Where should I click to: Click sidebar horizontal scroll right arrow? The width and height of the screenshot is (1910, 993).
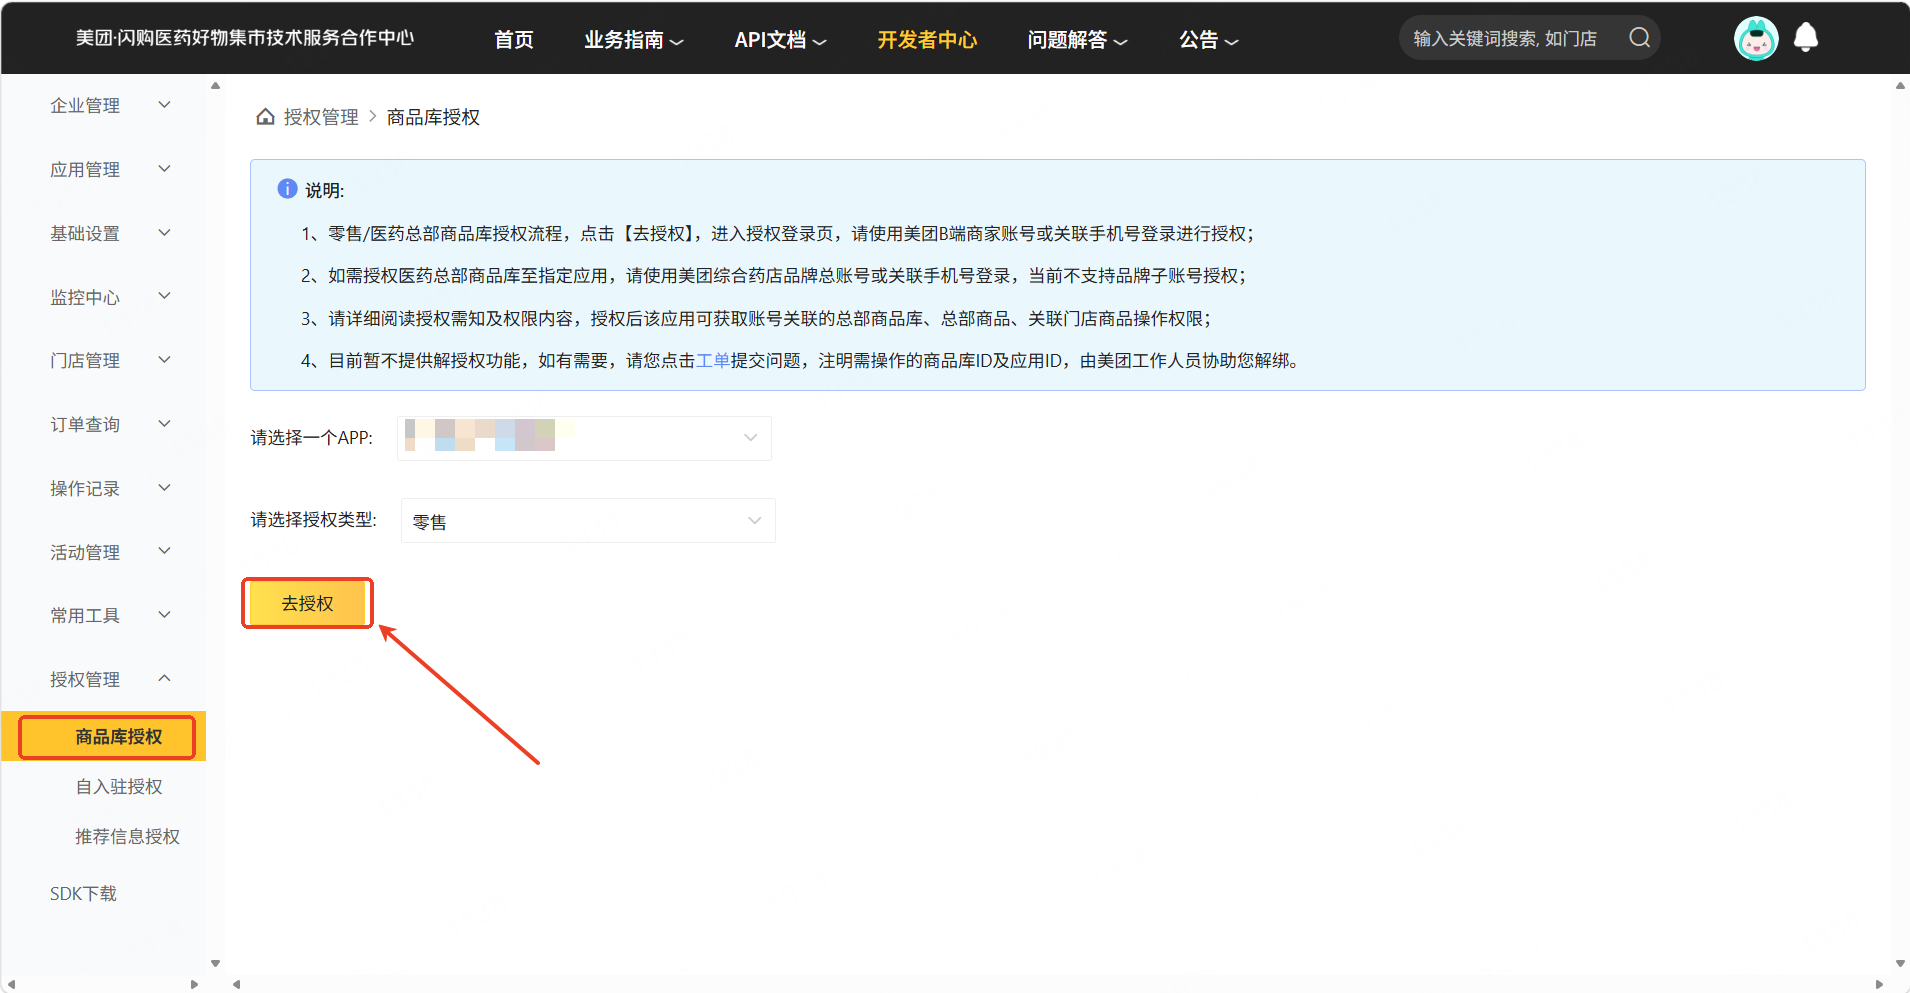[x=194, y=984]
